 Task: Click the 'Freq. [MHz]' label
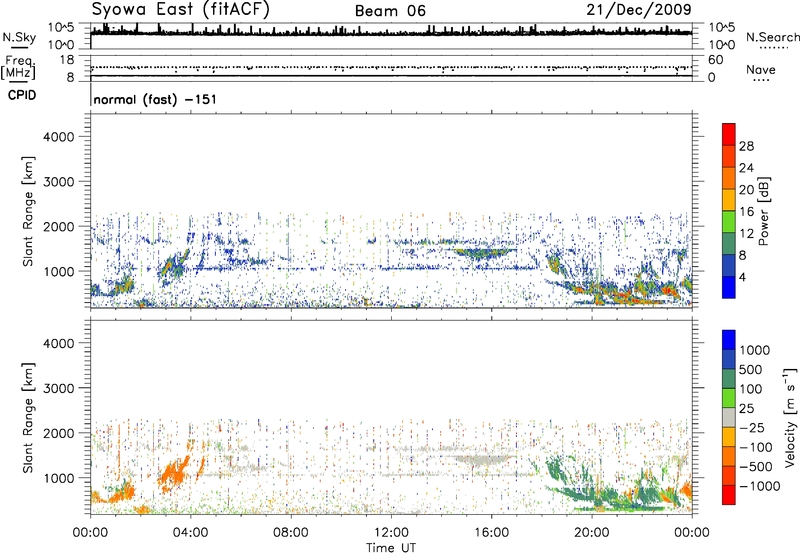[x=19, y=67]
